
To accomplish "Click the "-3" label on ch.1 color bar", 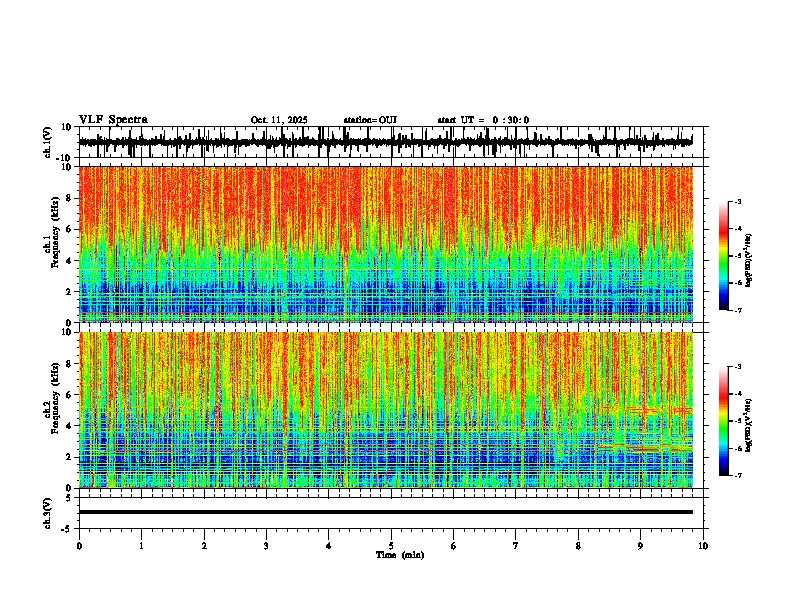I will tap(737, 202).
